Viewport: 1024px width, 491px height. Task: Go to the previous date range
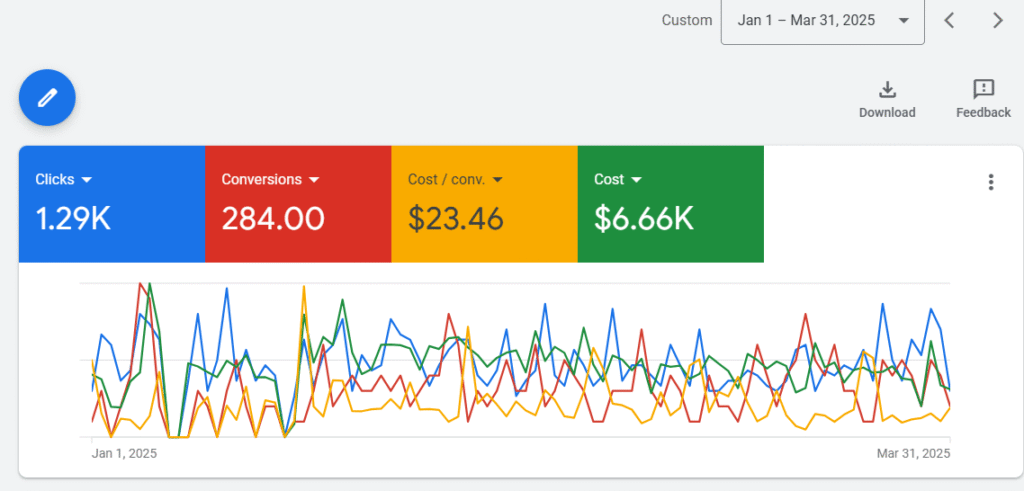950,20
